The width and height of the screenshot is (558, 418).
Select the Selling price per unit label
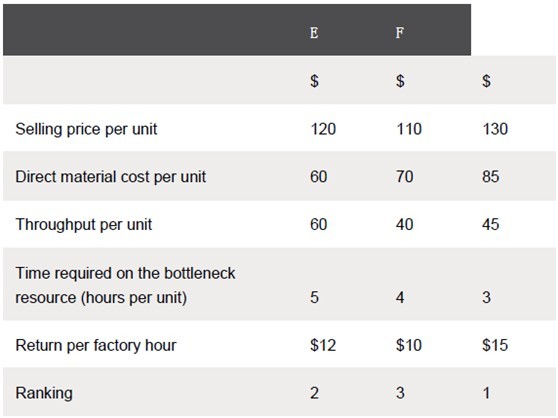click(x=86, y=129)
